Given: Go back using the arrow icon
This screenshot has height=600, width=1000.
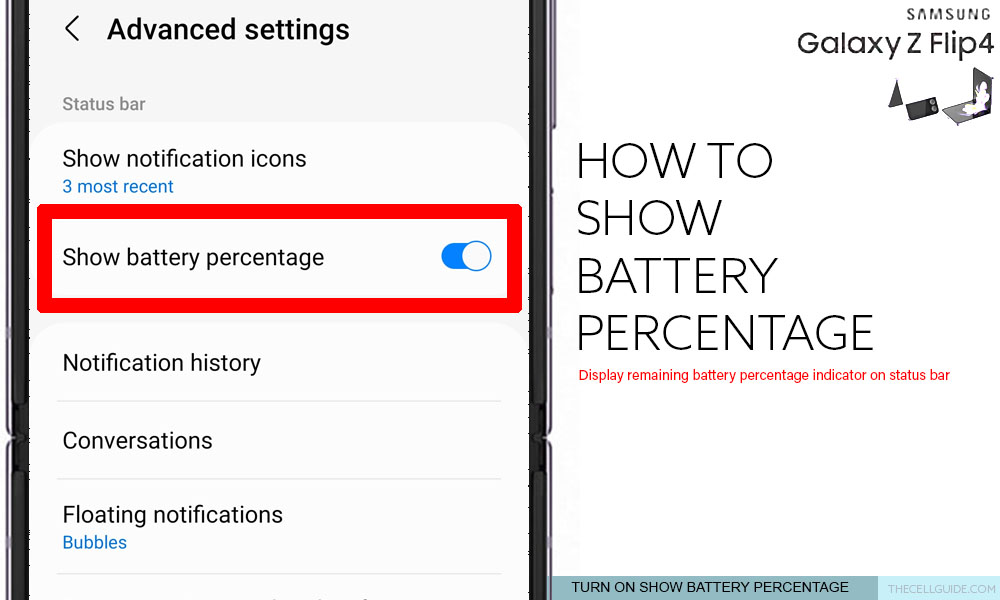Looking at the screenshot, I should 72,29.
